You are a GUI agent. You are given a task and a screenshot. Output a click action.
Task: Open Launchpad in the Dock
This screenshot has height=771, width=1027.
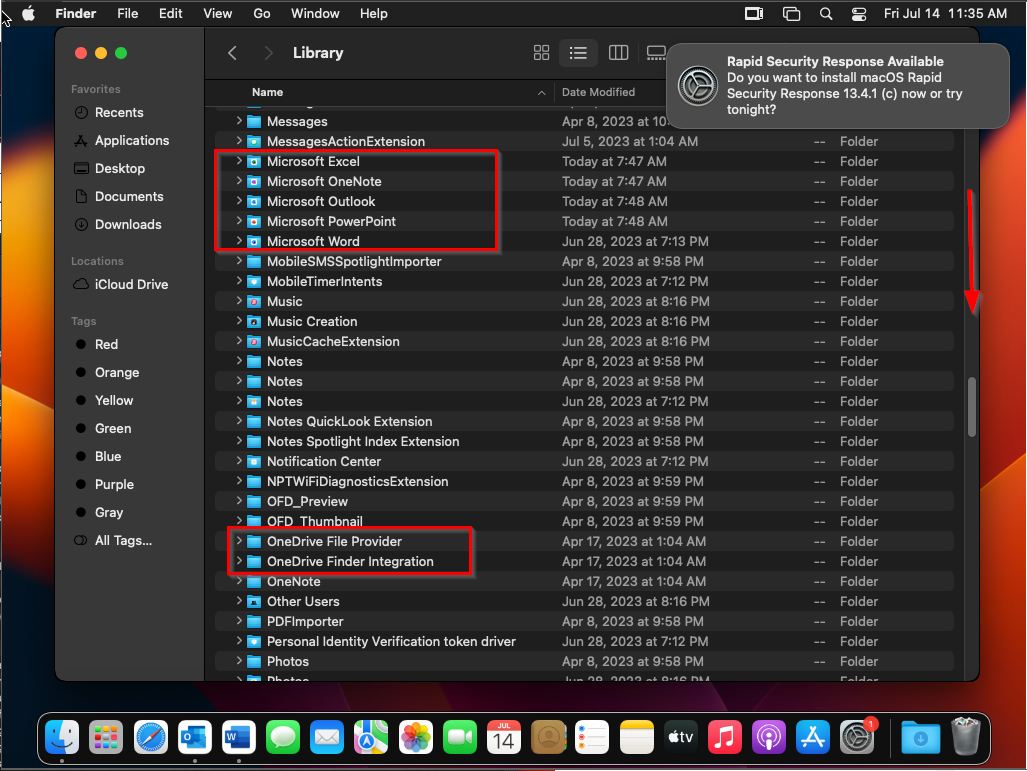(106, 737)
